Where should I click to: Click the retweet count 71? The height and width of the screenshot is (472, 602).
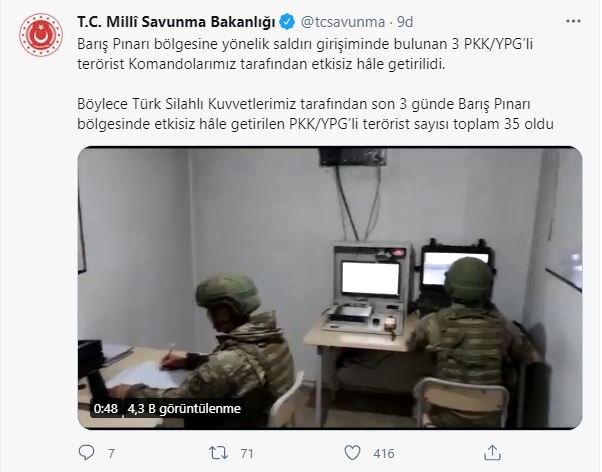[x=247, y=454]
